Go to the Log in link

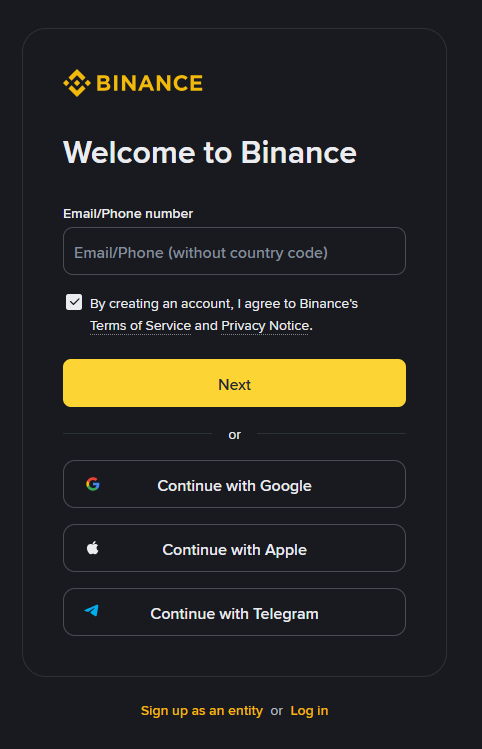309,711
